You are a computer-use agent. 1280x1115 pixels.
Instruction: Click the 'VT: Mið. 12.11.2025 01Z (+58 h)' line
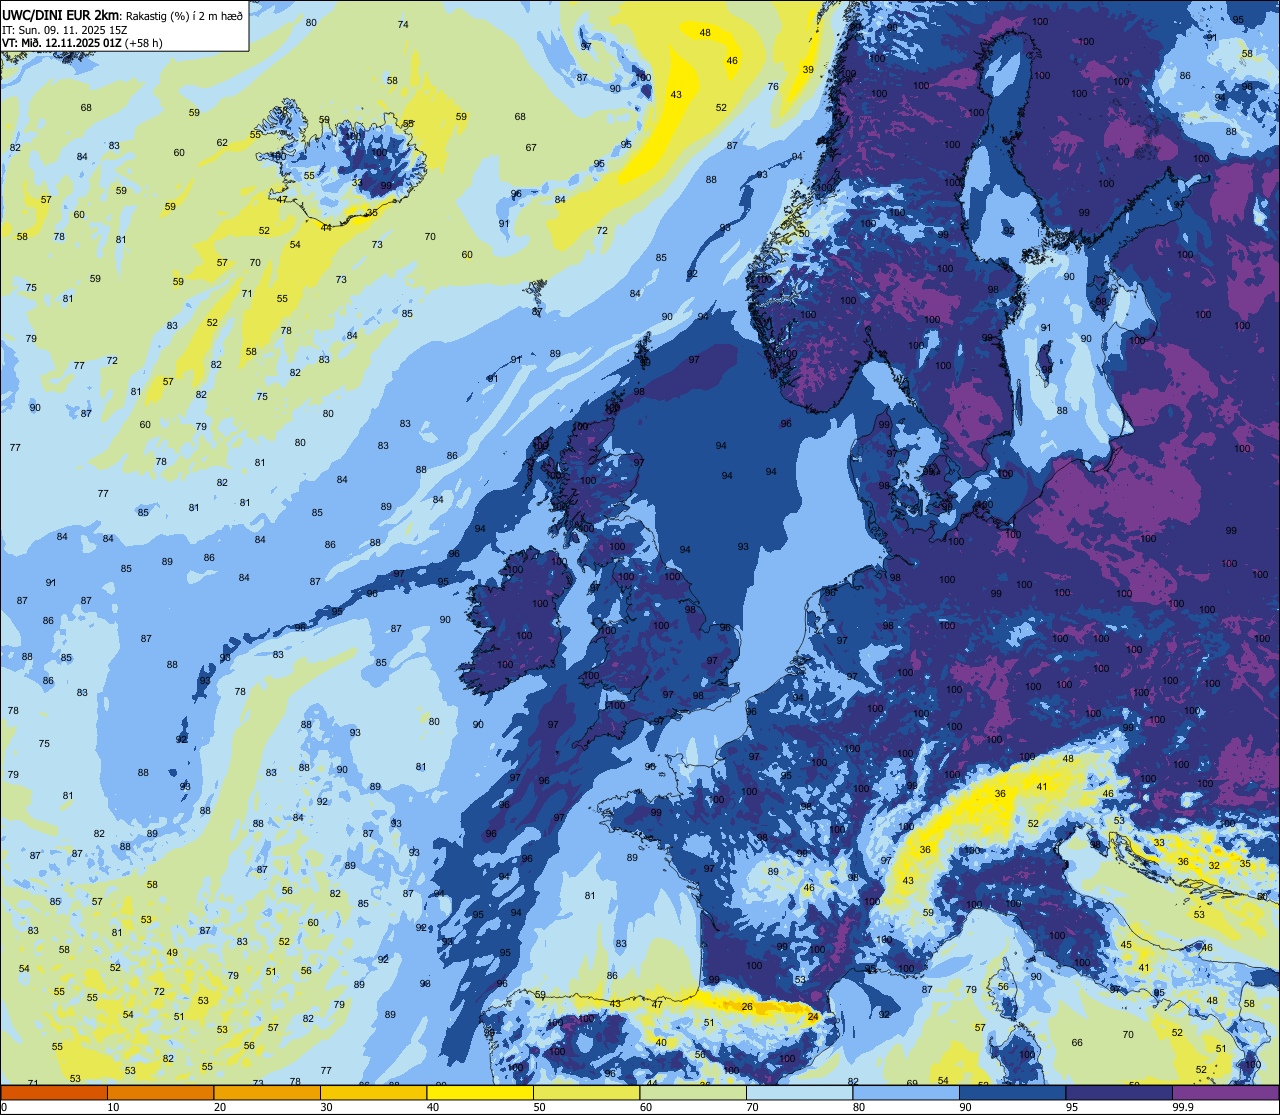click(x=82, y=42)
